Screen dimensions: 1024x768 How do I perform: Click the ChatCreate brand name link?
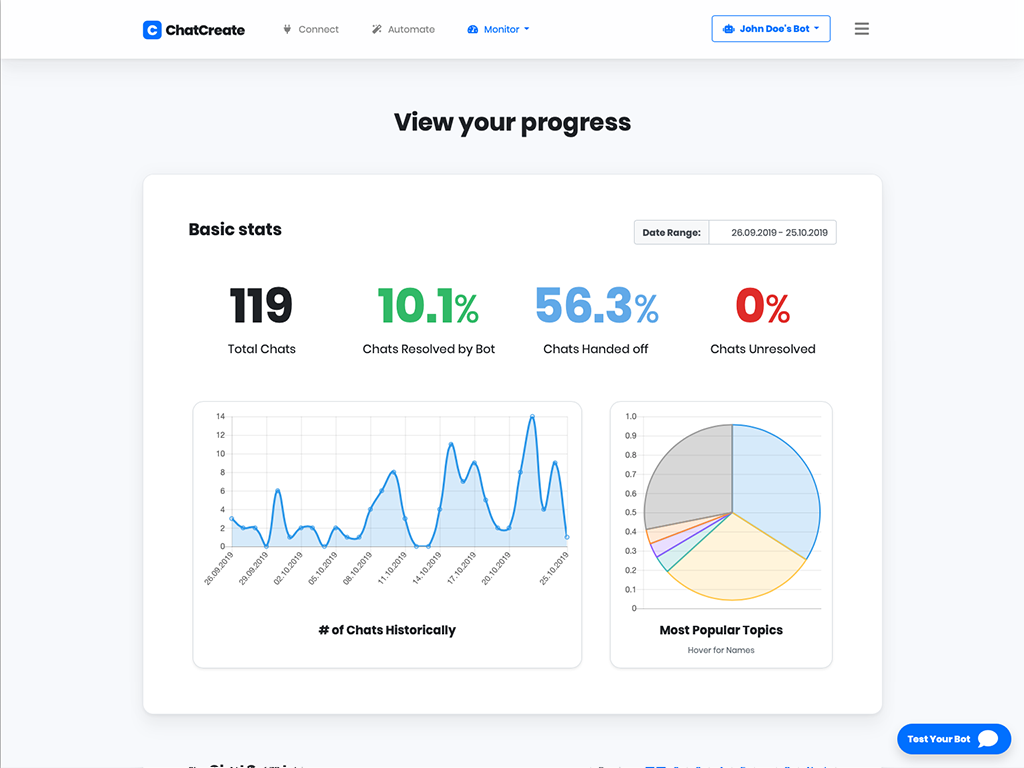coord(205,30)
